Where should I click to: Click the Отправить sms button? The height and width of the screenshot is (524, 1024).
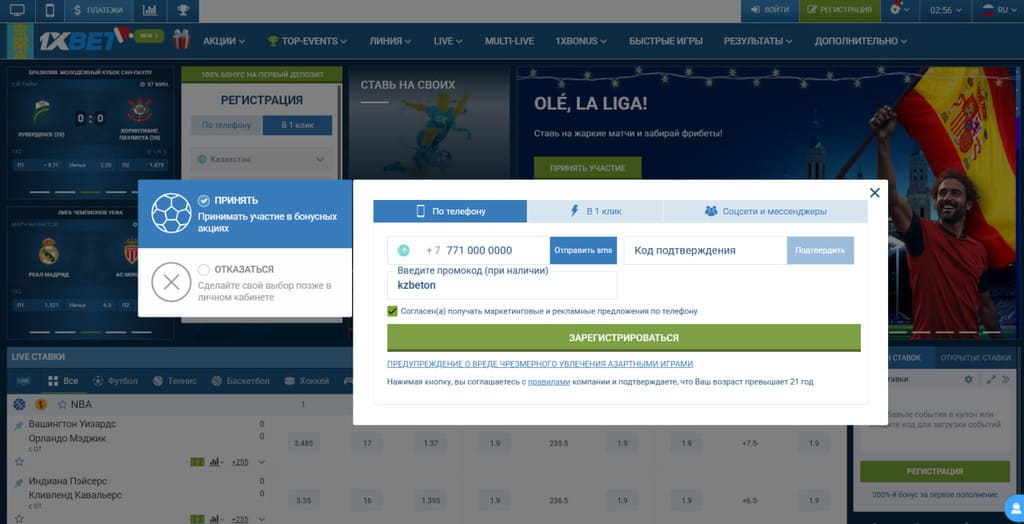click(x=583, y=250)
